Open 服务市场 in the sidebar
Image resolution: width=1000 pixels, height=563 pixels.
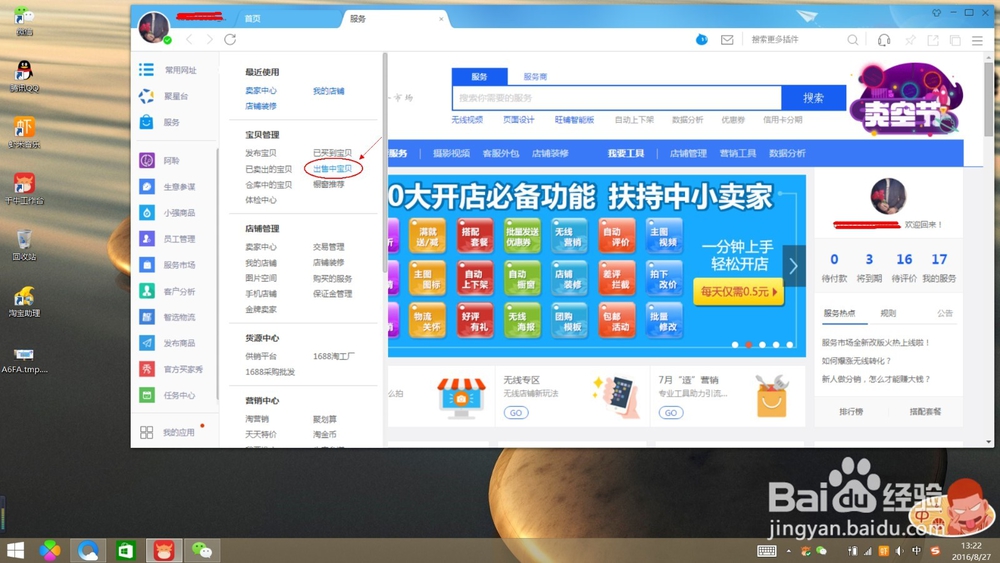tap(168, 265)
